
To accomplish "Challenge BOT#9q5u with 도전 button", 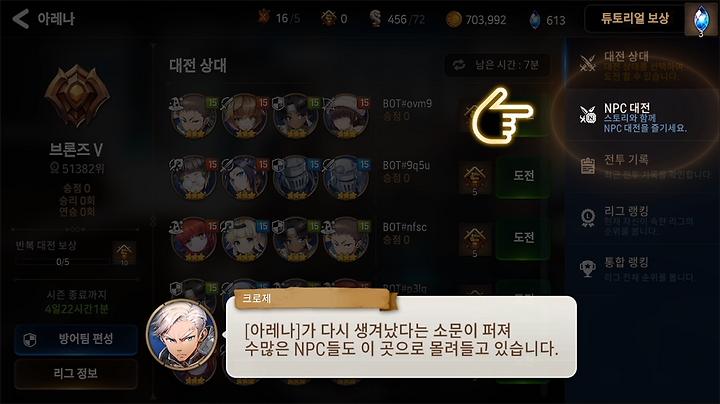I will (x=523, y=176).
